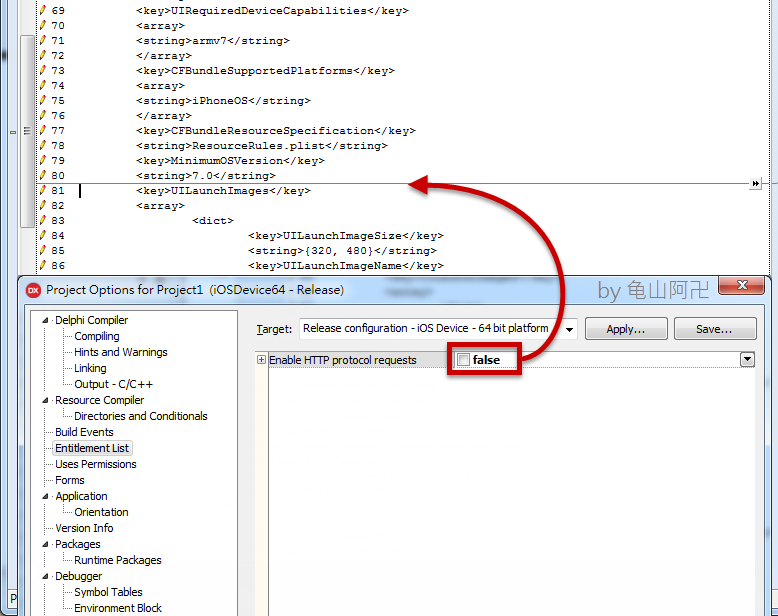Click ResourceRules.plist string on line 78
The width and height of the screenshot is (778, 616).
pos(262,146)
